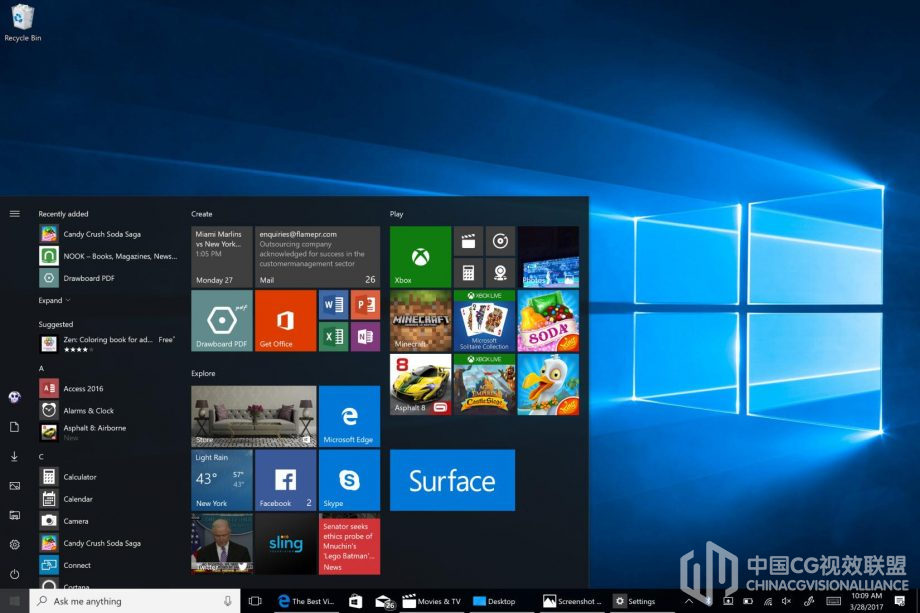Open the battery tray icon
This screenshot has height=613, width=920.
pyautogui.click(x=748, y=601)
